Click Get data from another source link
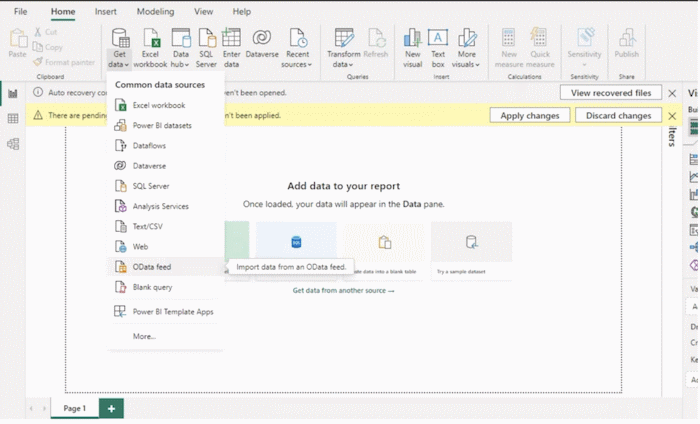The image size is (700, 424). point(343,291)
